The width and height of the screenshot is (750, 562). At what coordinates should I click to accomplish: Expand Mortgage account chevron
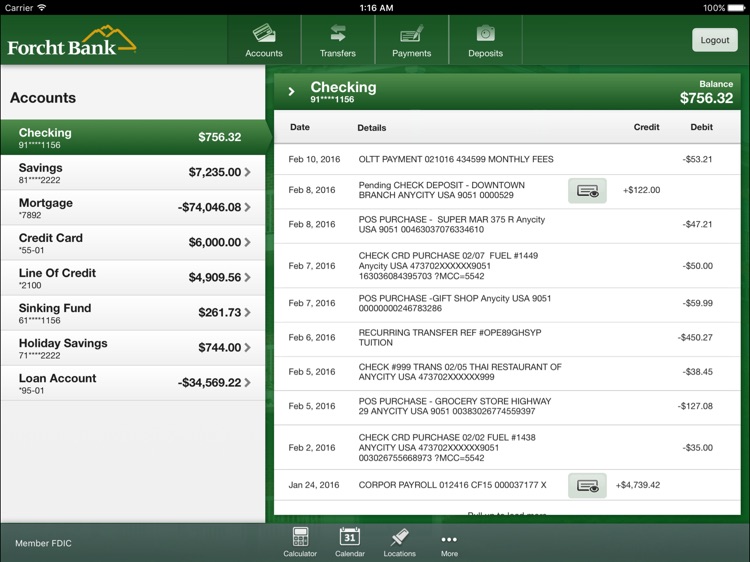(247, 207)
